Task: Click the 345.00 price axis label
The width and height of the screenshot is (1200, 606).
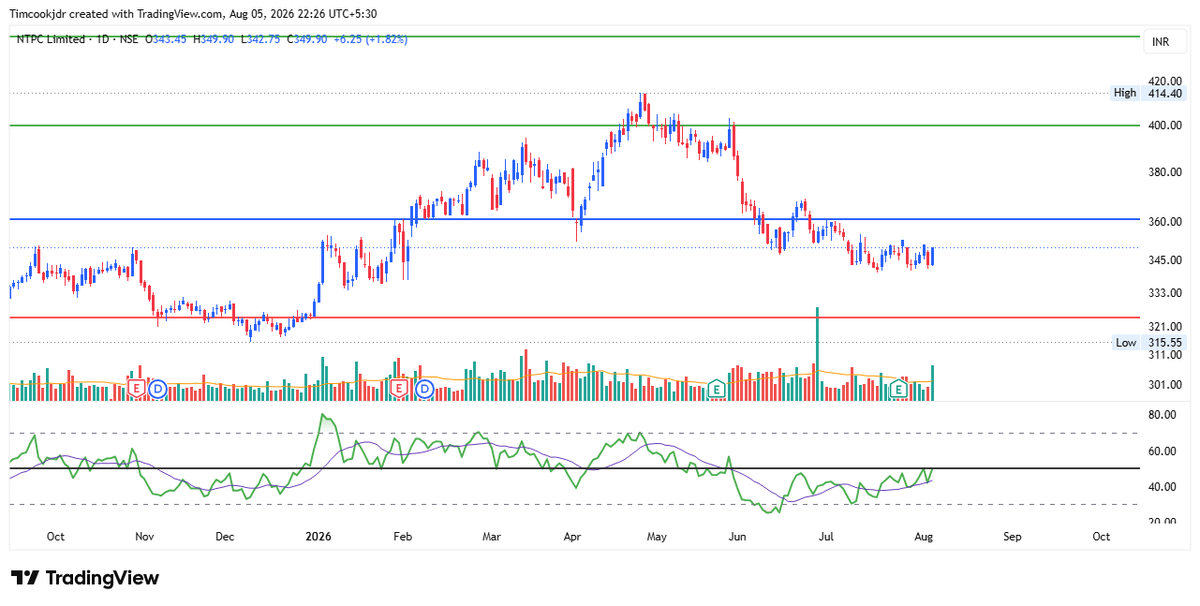Action: tap(1166, 260)
